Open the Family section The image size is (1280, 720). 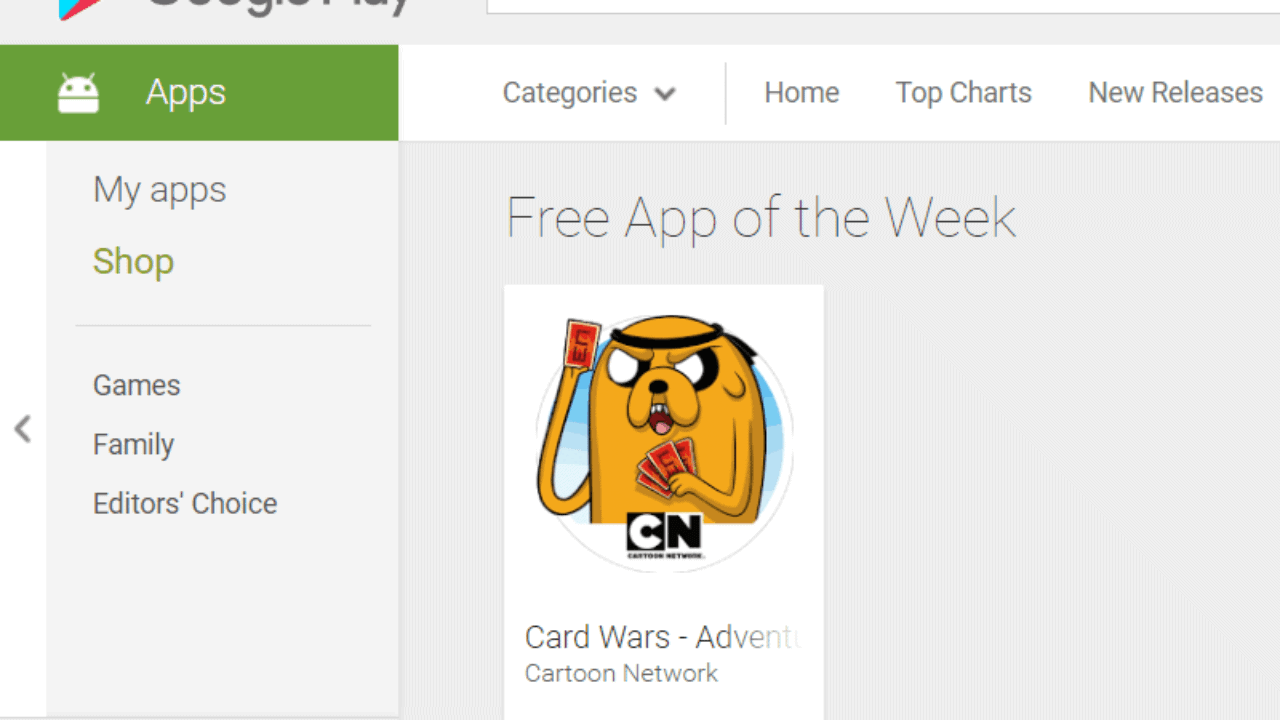(x=133, y=444)
